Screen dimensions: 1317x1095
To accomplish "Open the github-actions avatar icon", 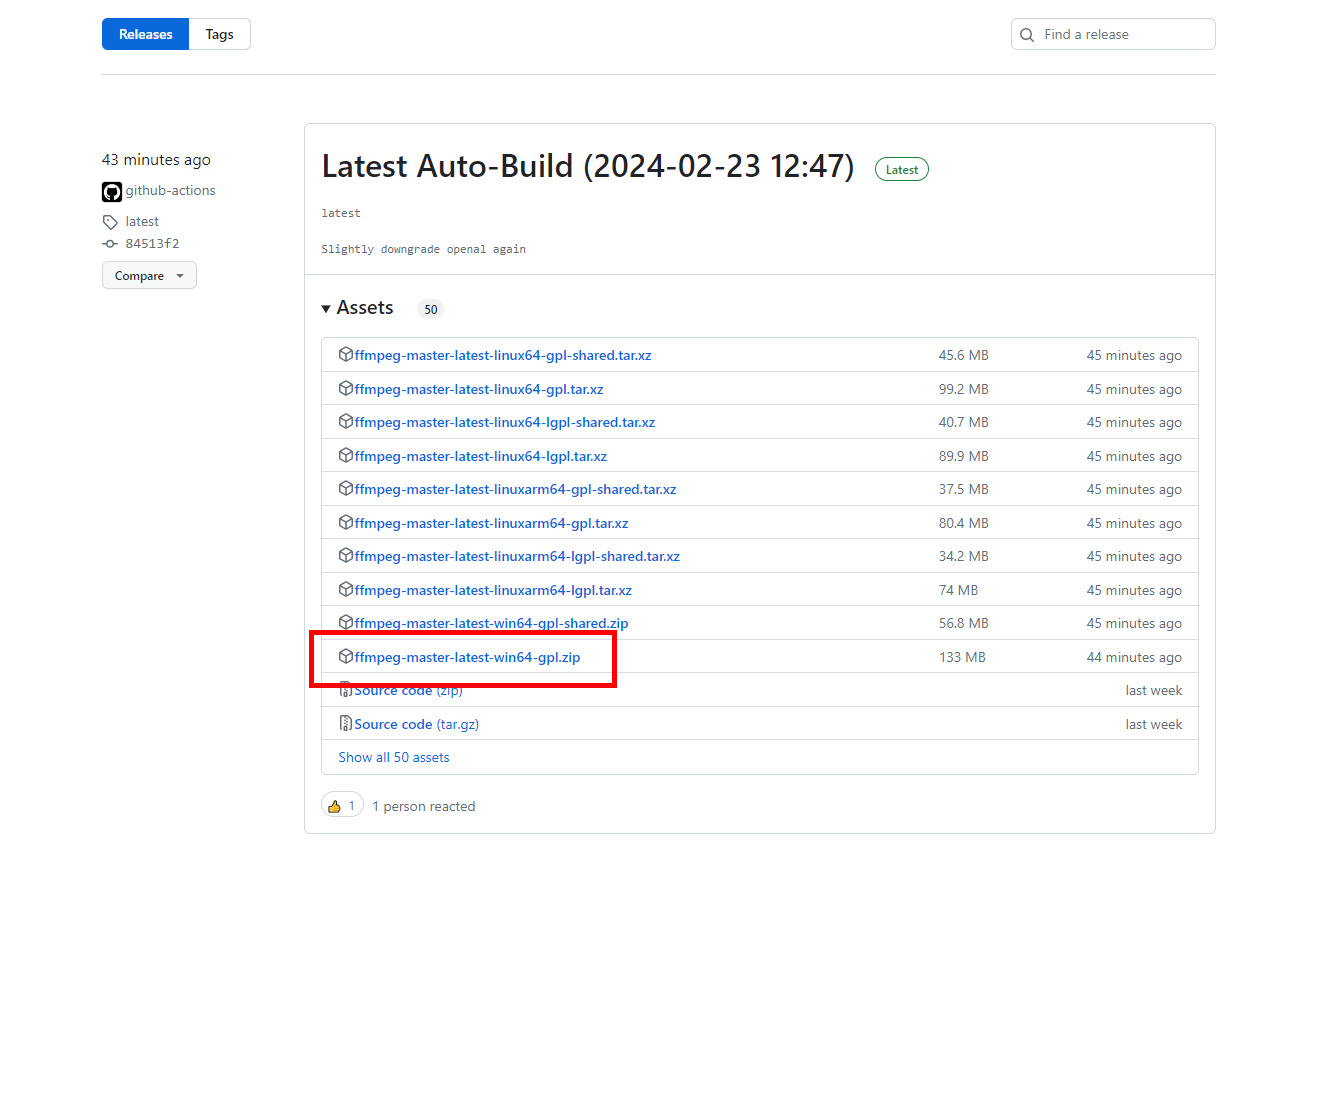I will point(112,192).
